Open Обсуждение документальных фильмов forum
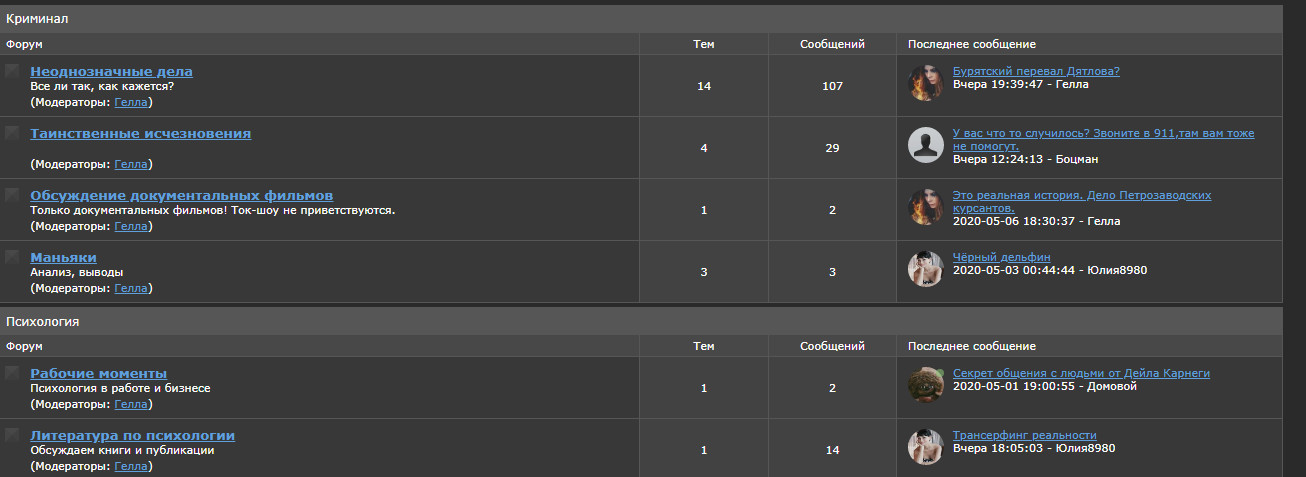 [x=181, y=195]
